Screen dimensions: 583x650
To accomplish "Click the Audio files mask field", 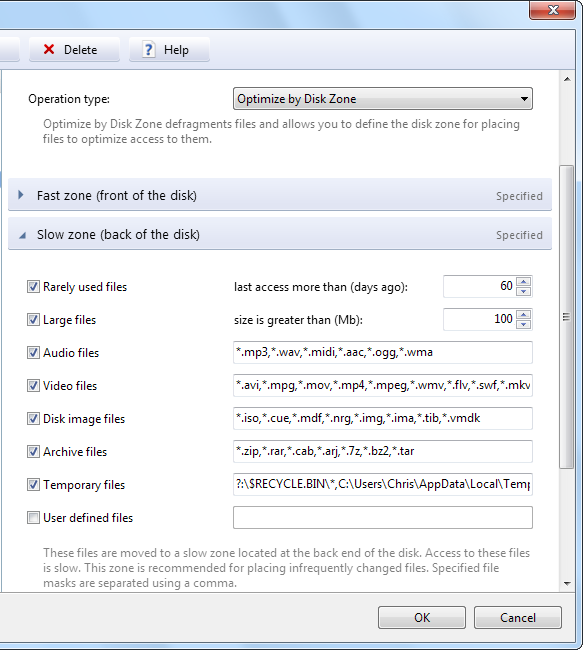I will click(383, 352).
